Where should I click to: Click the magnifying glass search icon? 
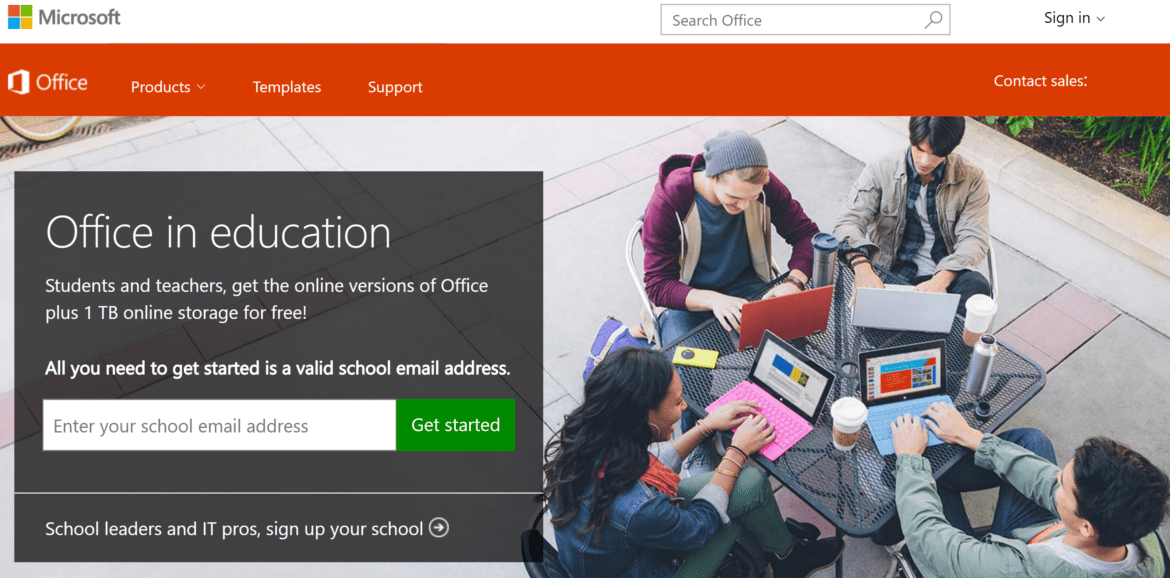coord(933,20)
